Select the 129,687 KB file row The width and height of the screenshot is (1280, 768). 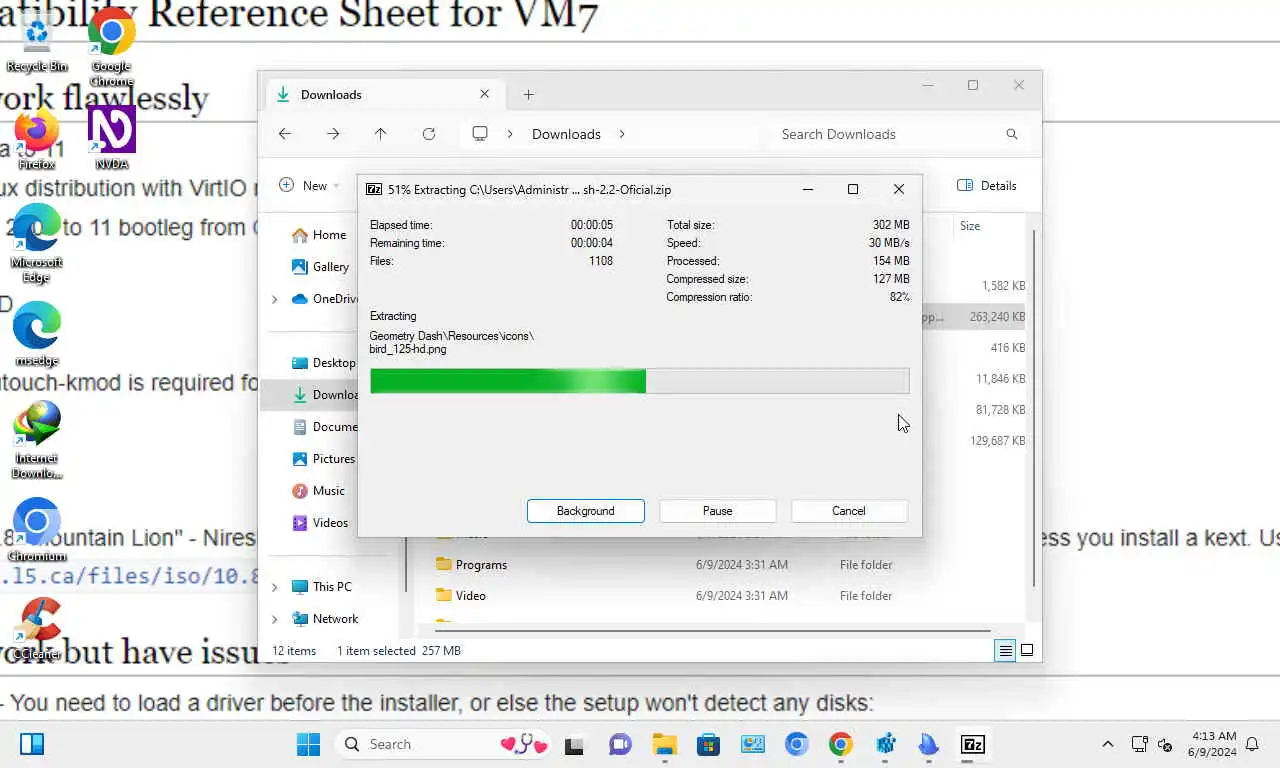(974, 441)
